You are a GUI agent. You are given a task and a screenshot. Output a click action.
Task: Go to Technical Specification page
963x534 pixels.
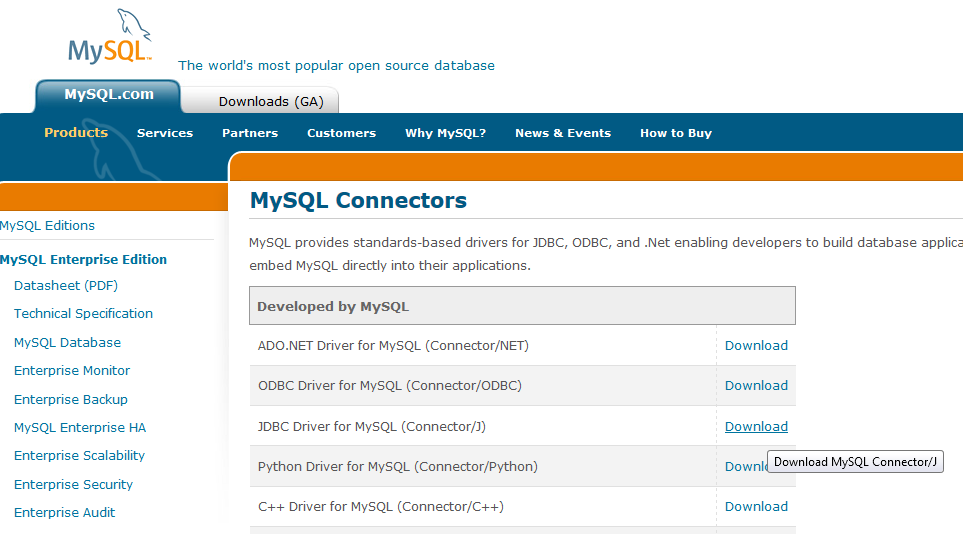pos(83,314)
